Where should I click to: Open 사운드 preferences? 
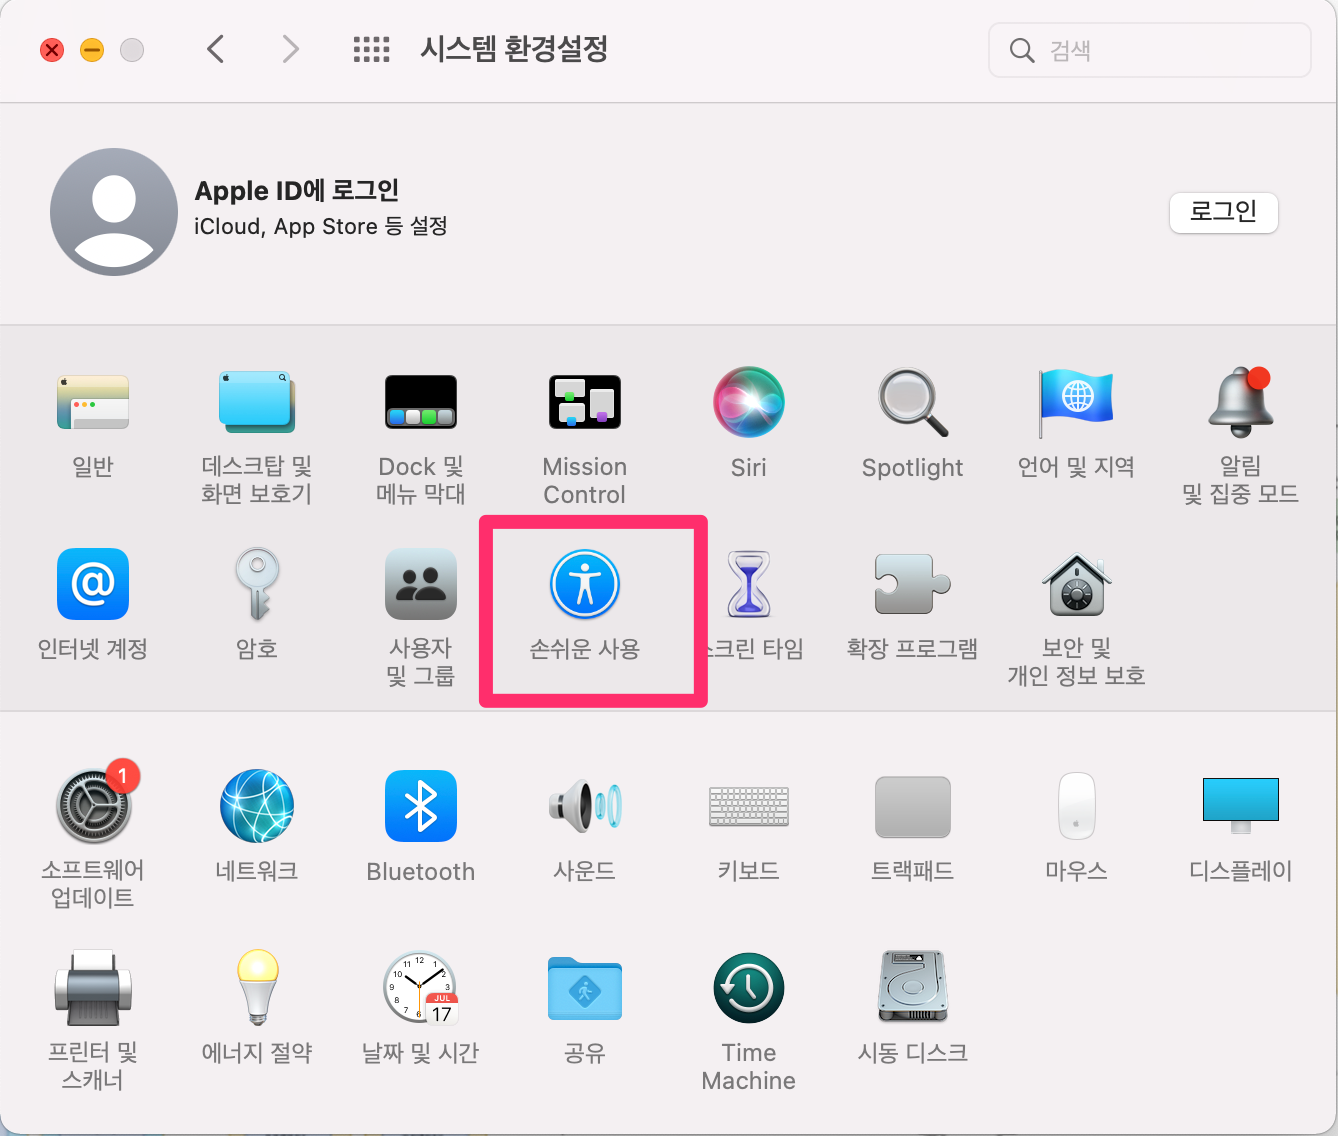click(585, 806)
